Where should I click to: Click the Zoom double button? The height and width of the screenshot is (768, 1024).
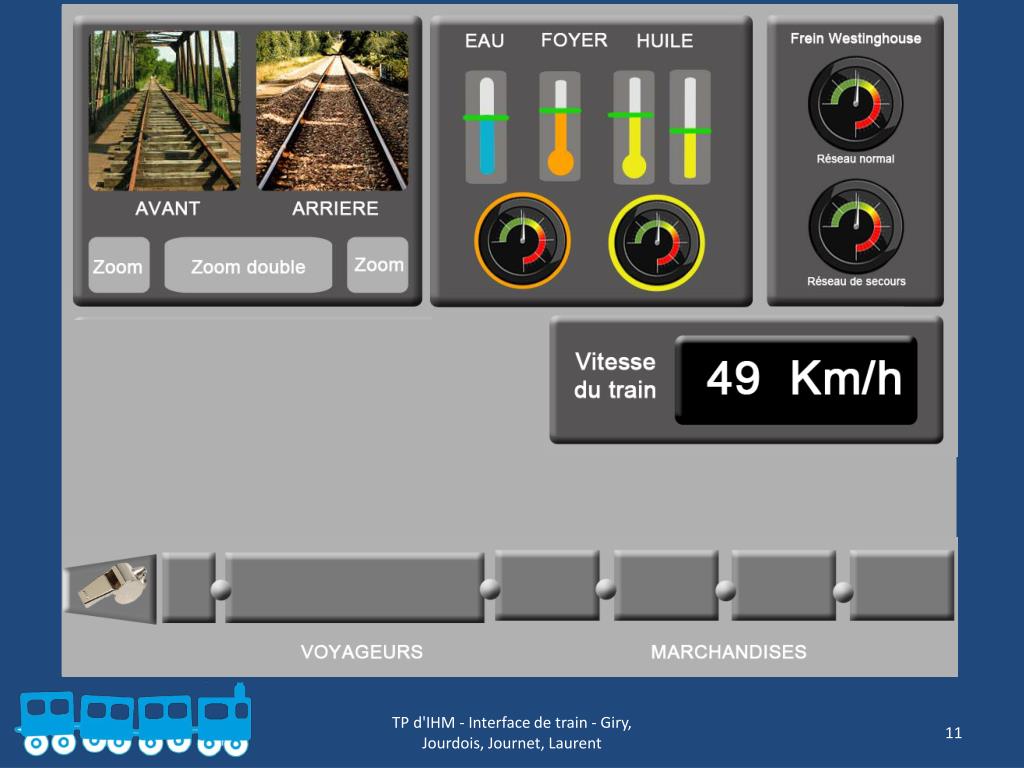pos(248,265)
